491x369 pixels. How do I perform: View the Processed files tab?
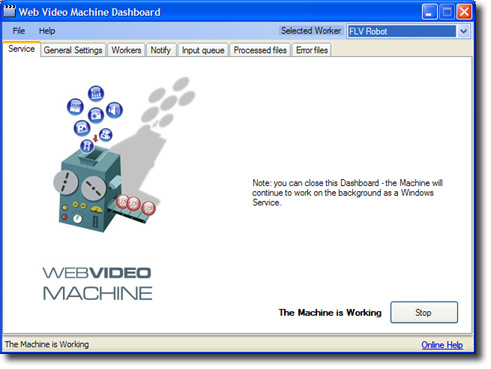[260, 50]
